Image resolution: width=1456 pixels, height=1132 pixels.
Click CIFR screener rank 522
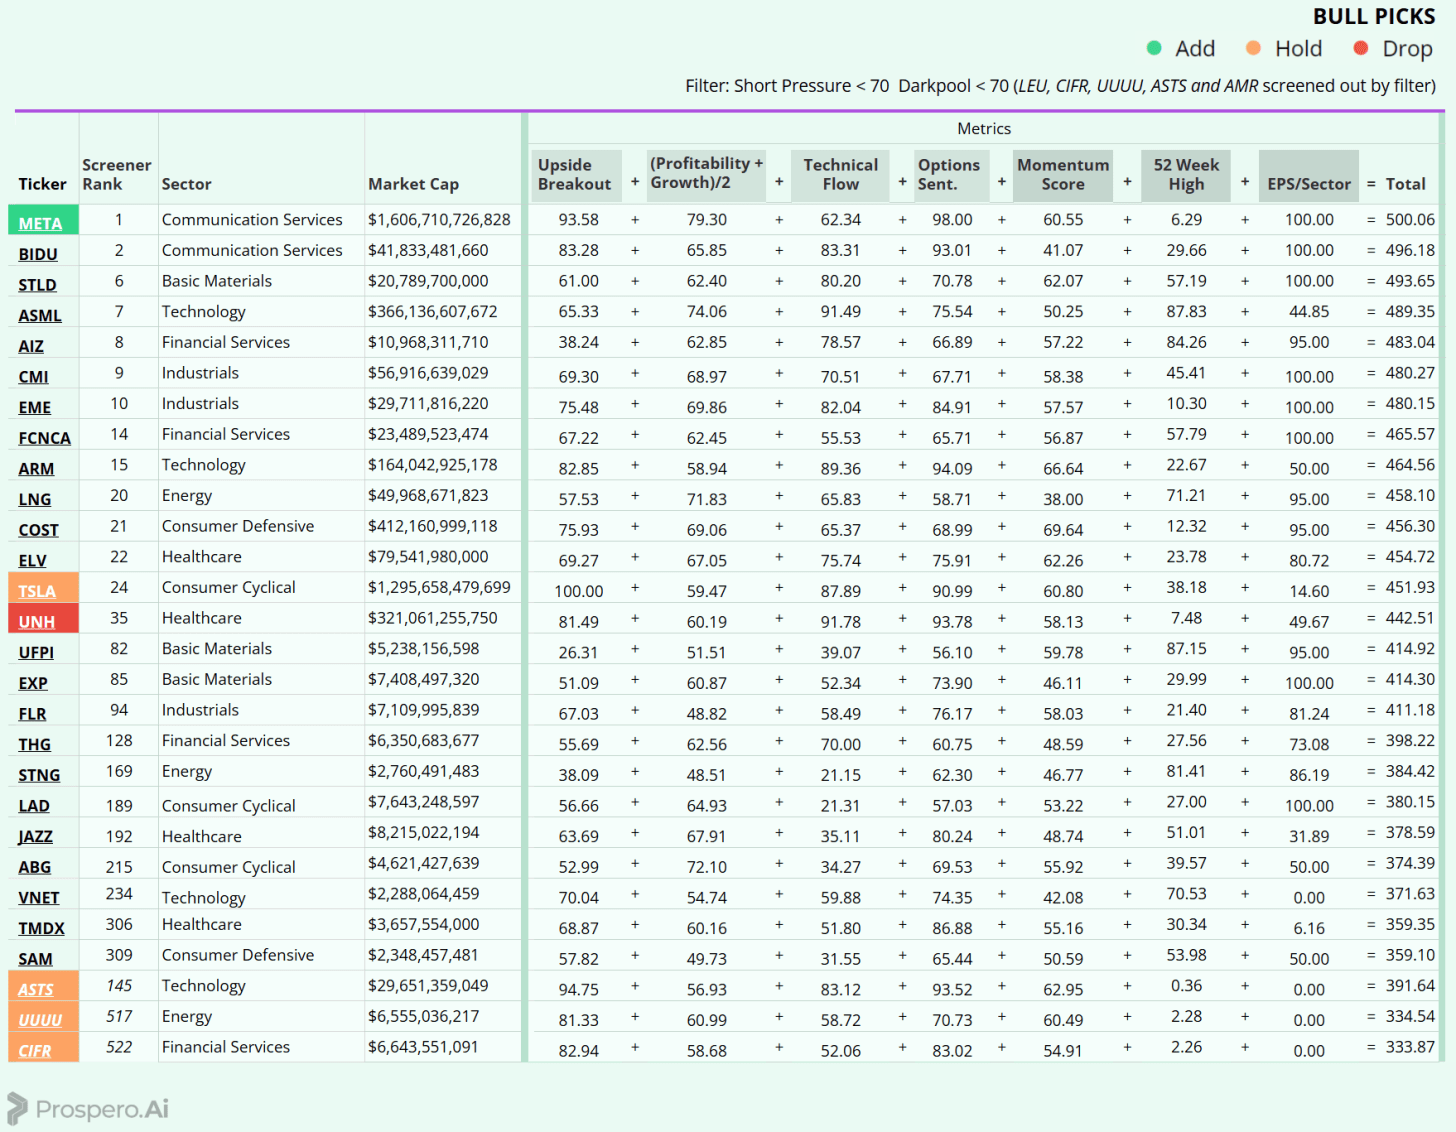(119, 1047)
